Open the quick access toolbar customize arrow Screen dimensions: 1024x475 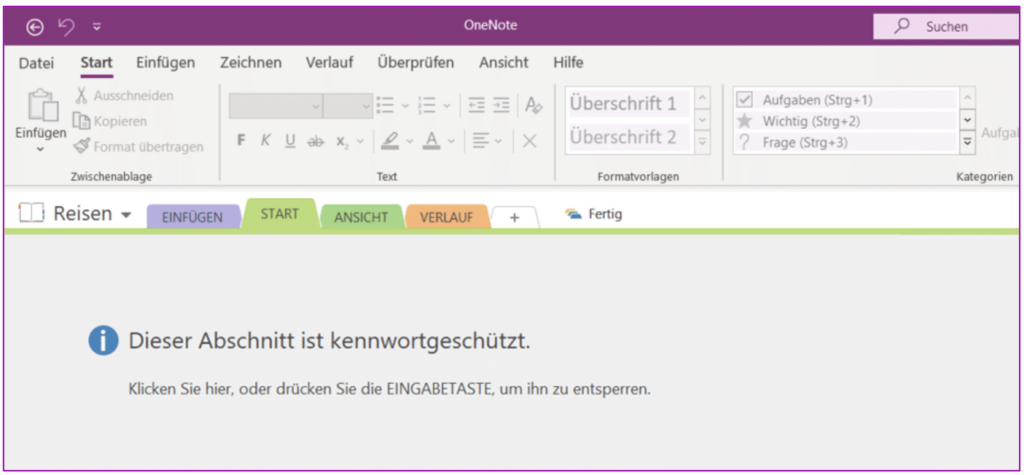[x=97, y=27]
